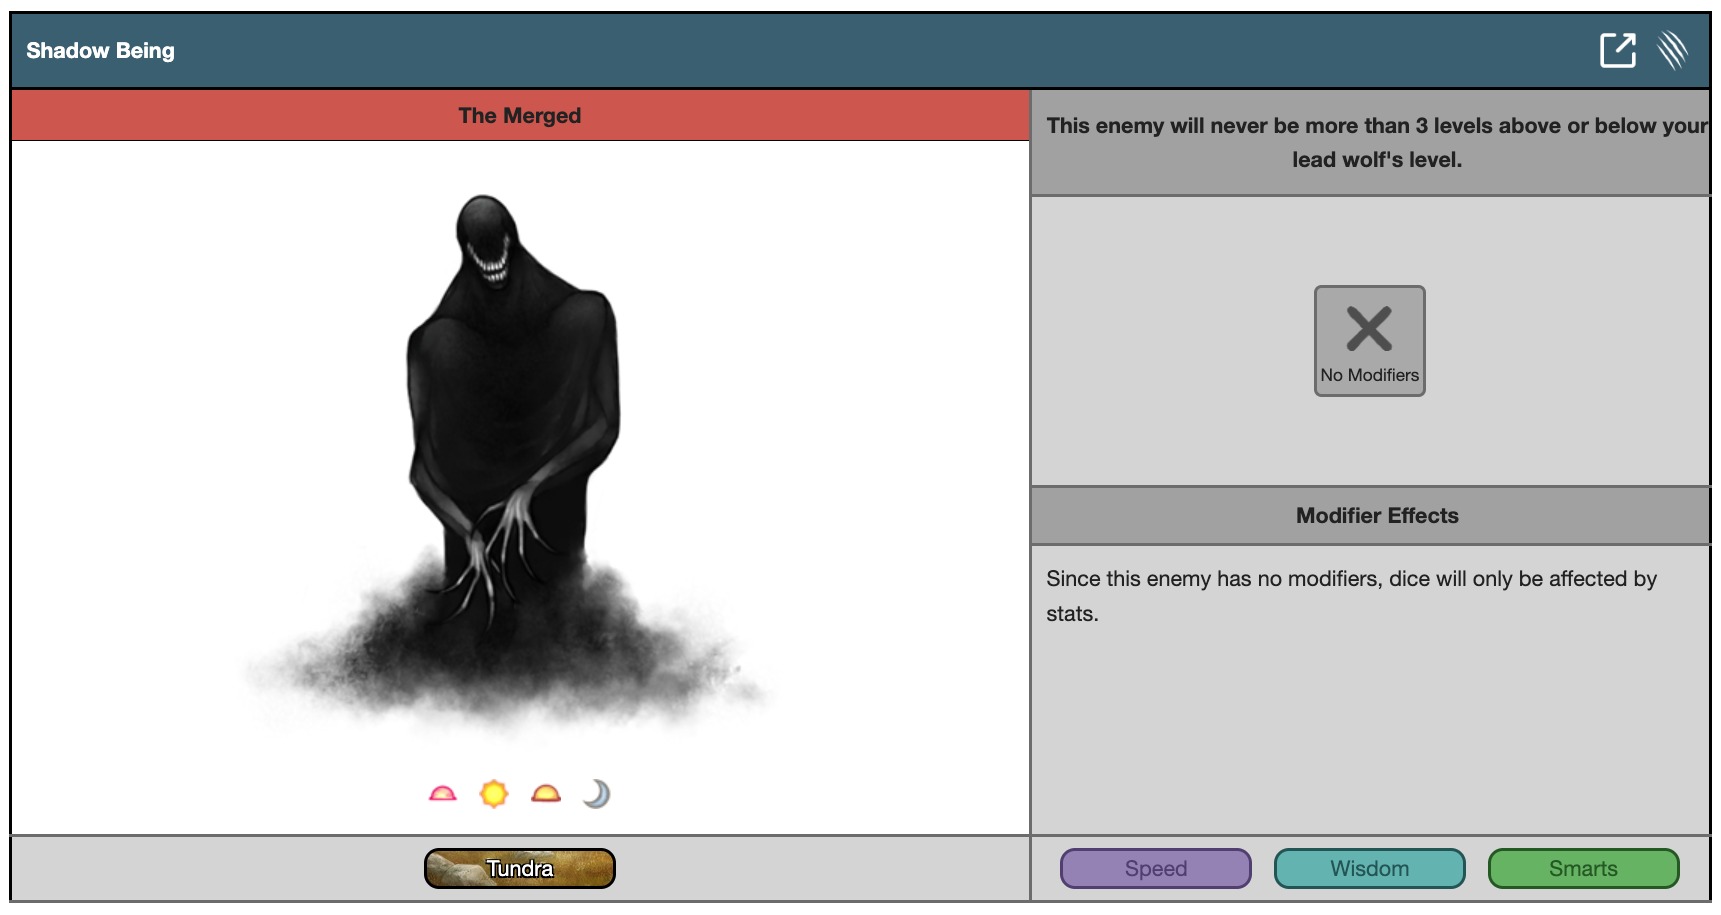
Task: Select the orange dusk time icon
Action: [546, 794]
